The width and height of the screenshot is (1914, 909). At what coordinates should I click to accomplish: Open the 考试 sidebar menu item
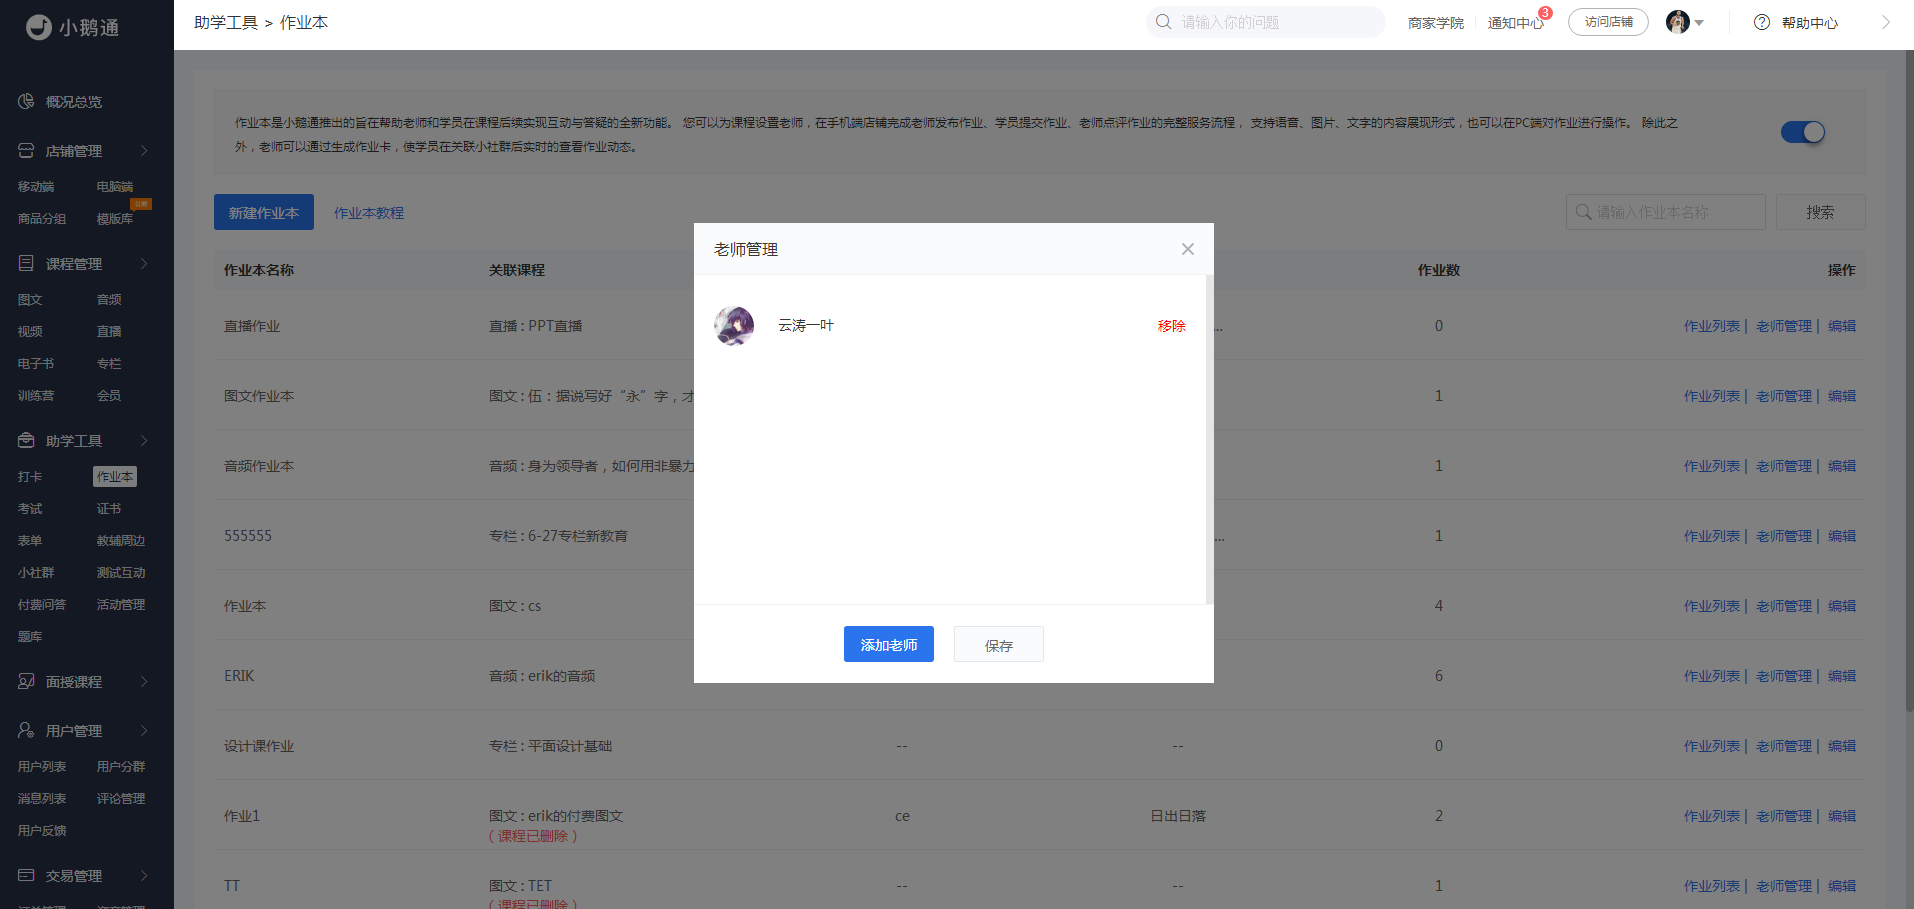30,509
